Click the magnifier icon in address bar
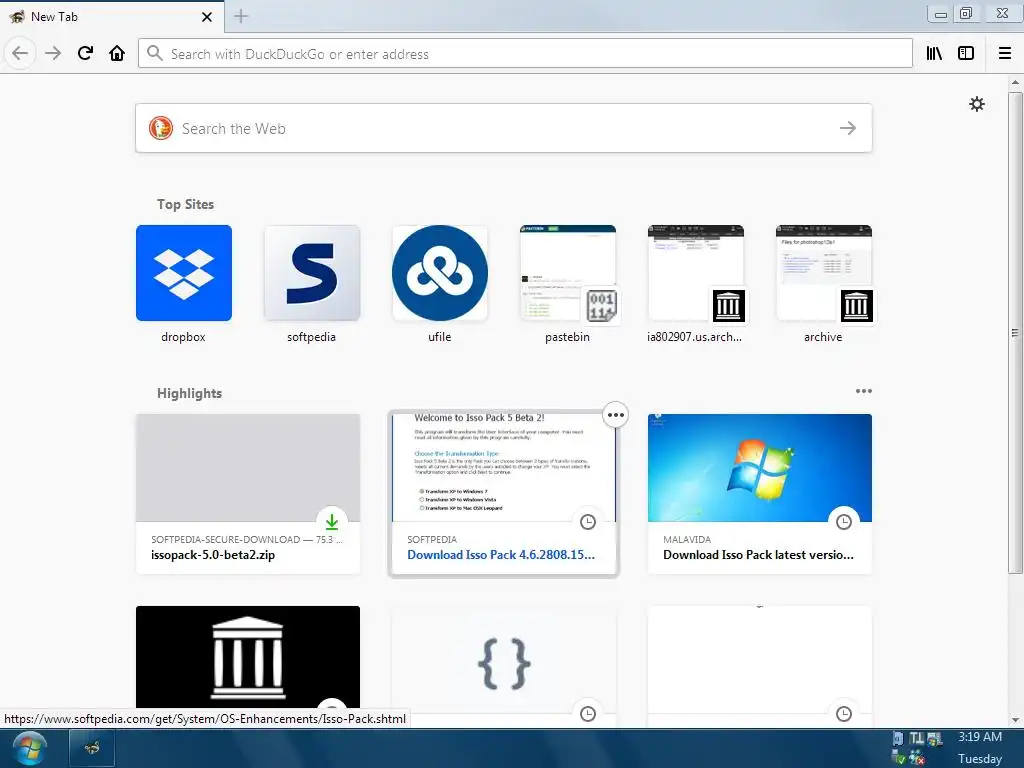Screen dimensions: 1024x768 point(155,54)
